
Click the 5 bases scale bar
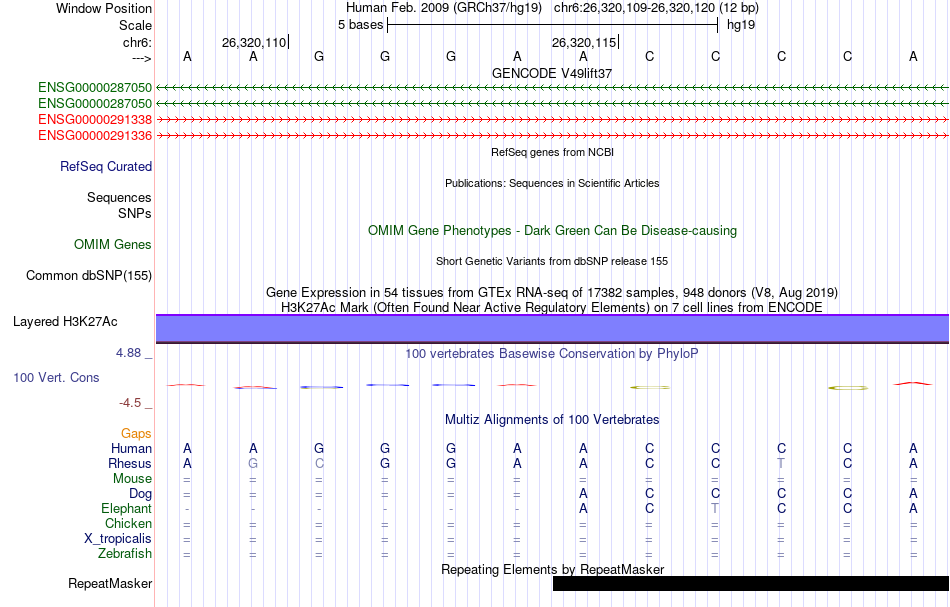[x=553, y=25]
